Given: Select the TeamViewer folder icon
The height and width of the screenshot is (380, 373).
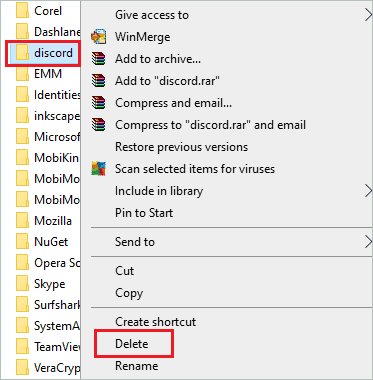Looking at the screenshot, I should 23,347.
